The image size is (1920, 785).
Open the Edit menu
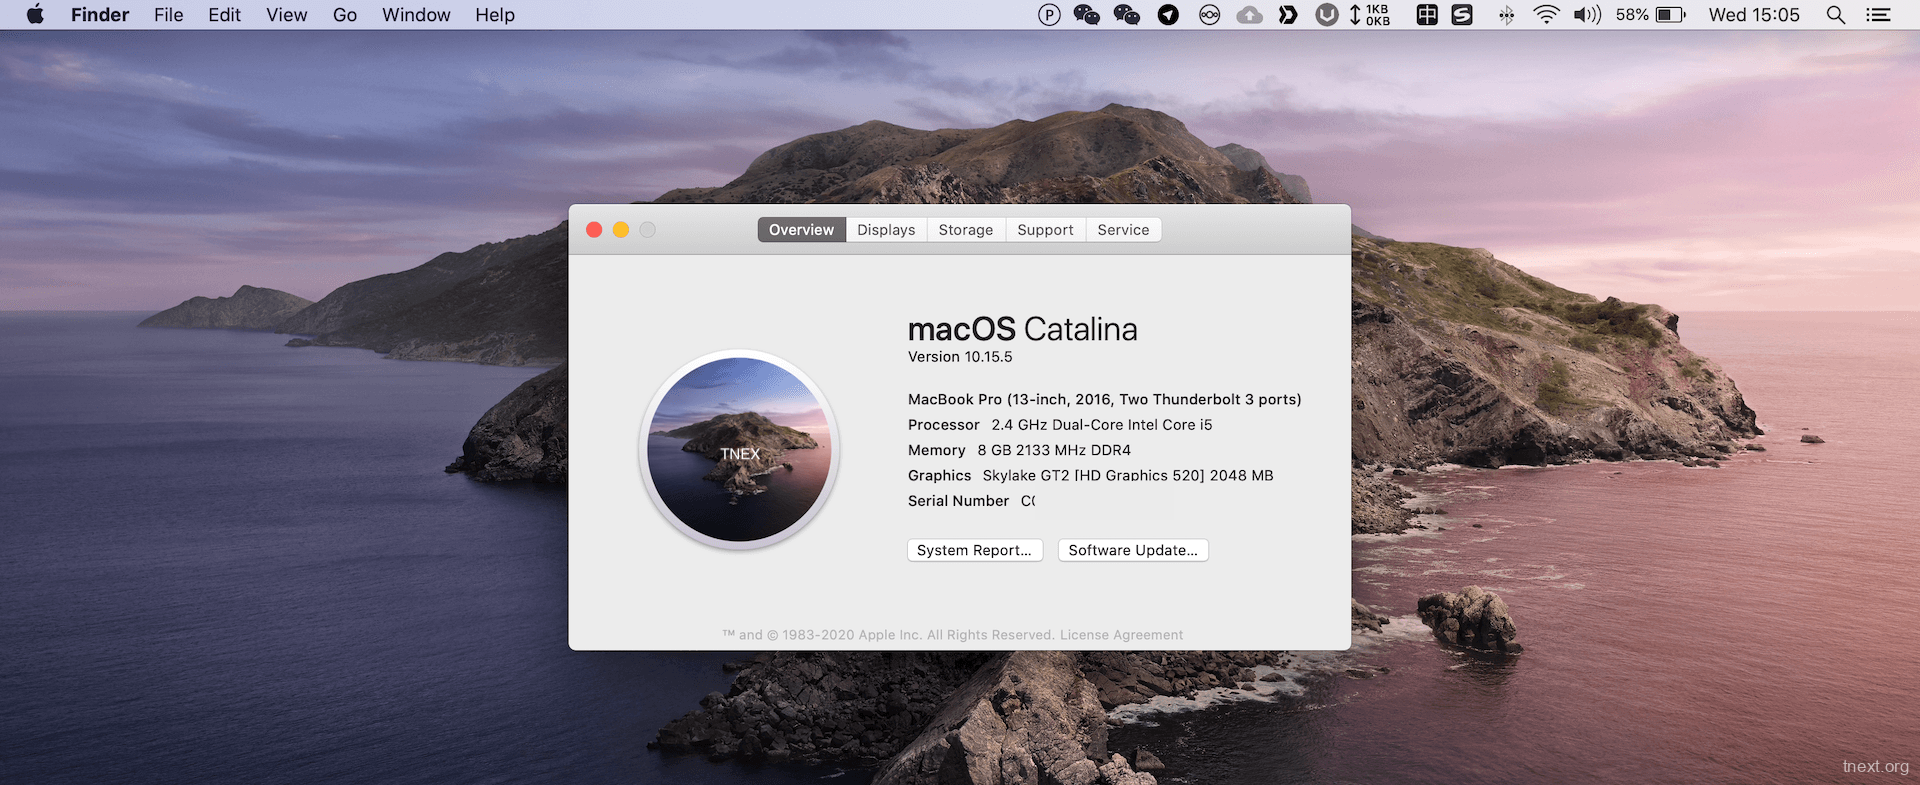pos(224,15)
